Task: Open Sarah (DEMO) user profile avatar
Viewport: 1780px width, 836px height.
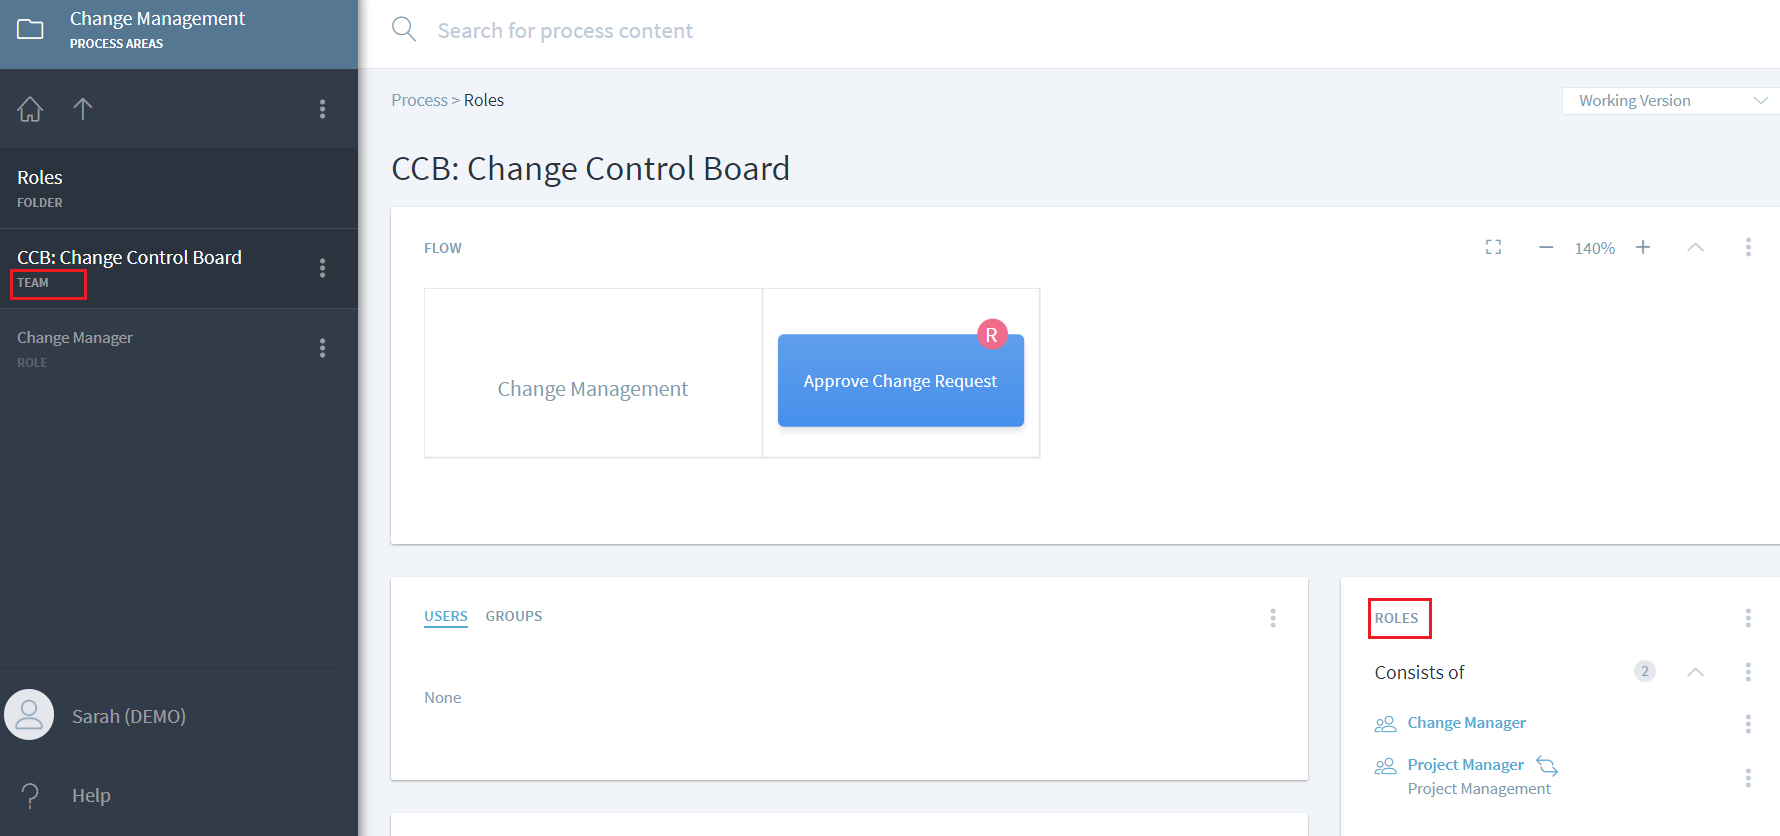Action: [29, 715]
